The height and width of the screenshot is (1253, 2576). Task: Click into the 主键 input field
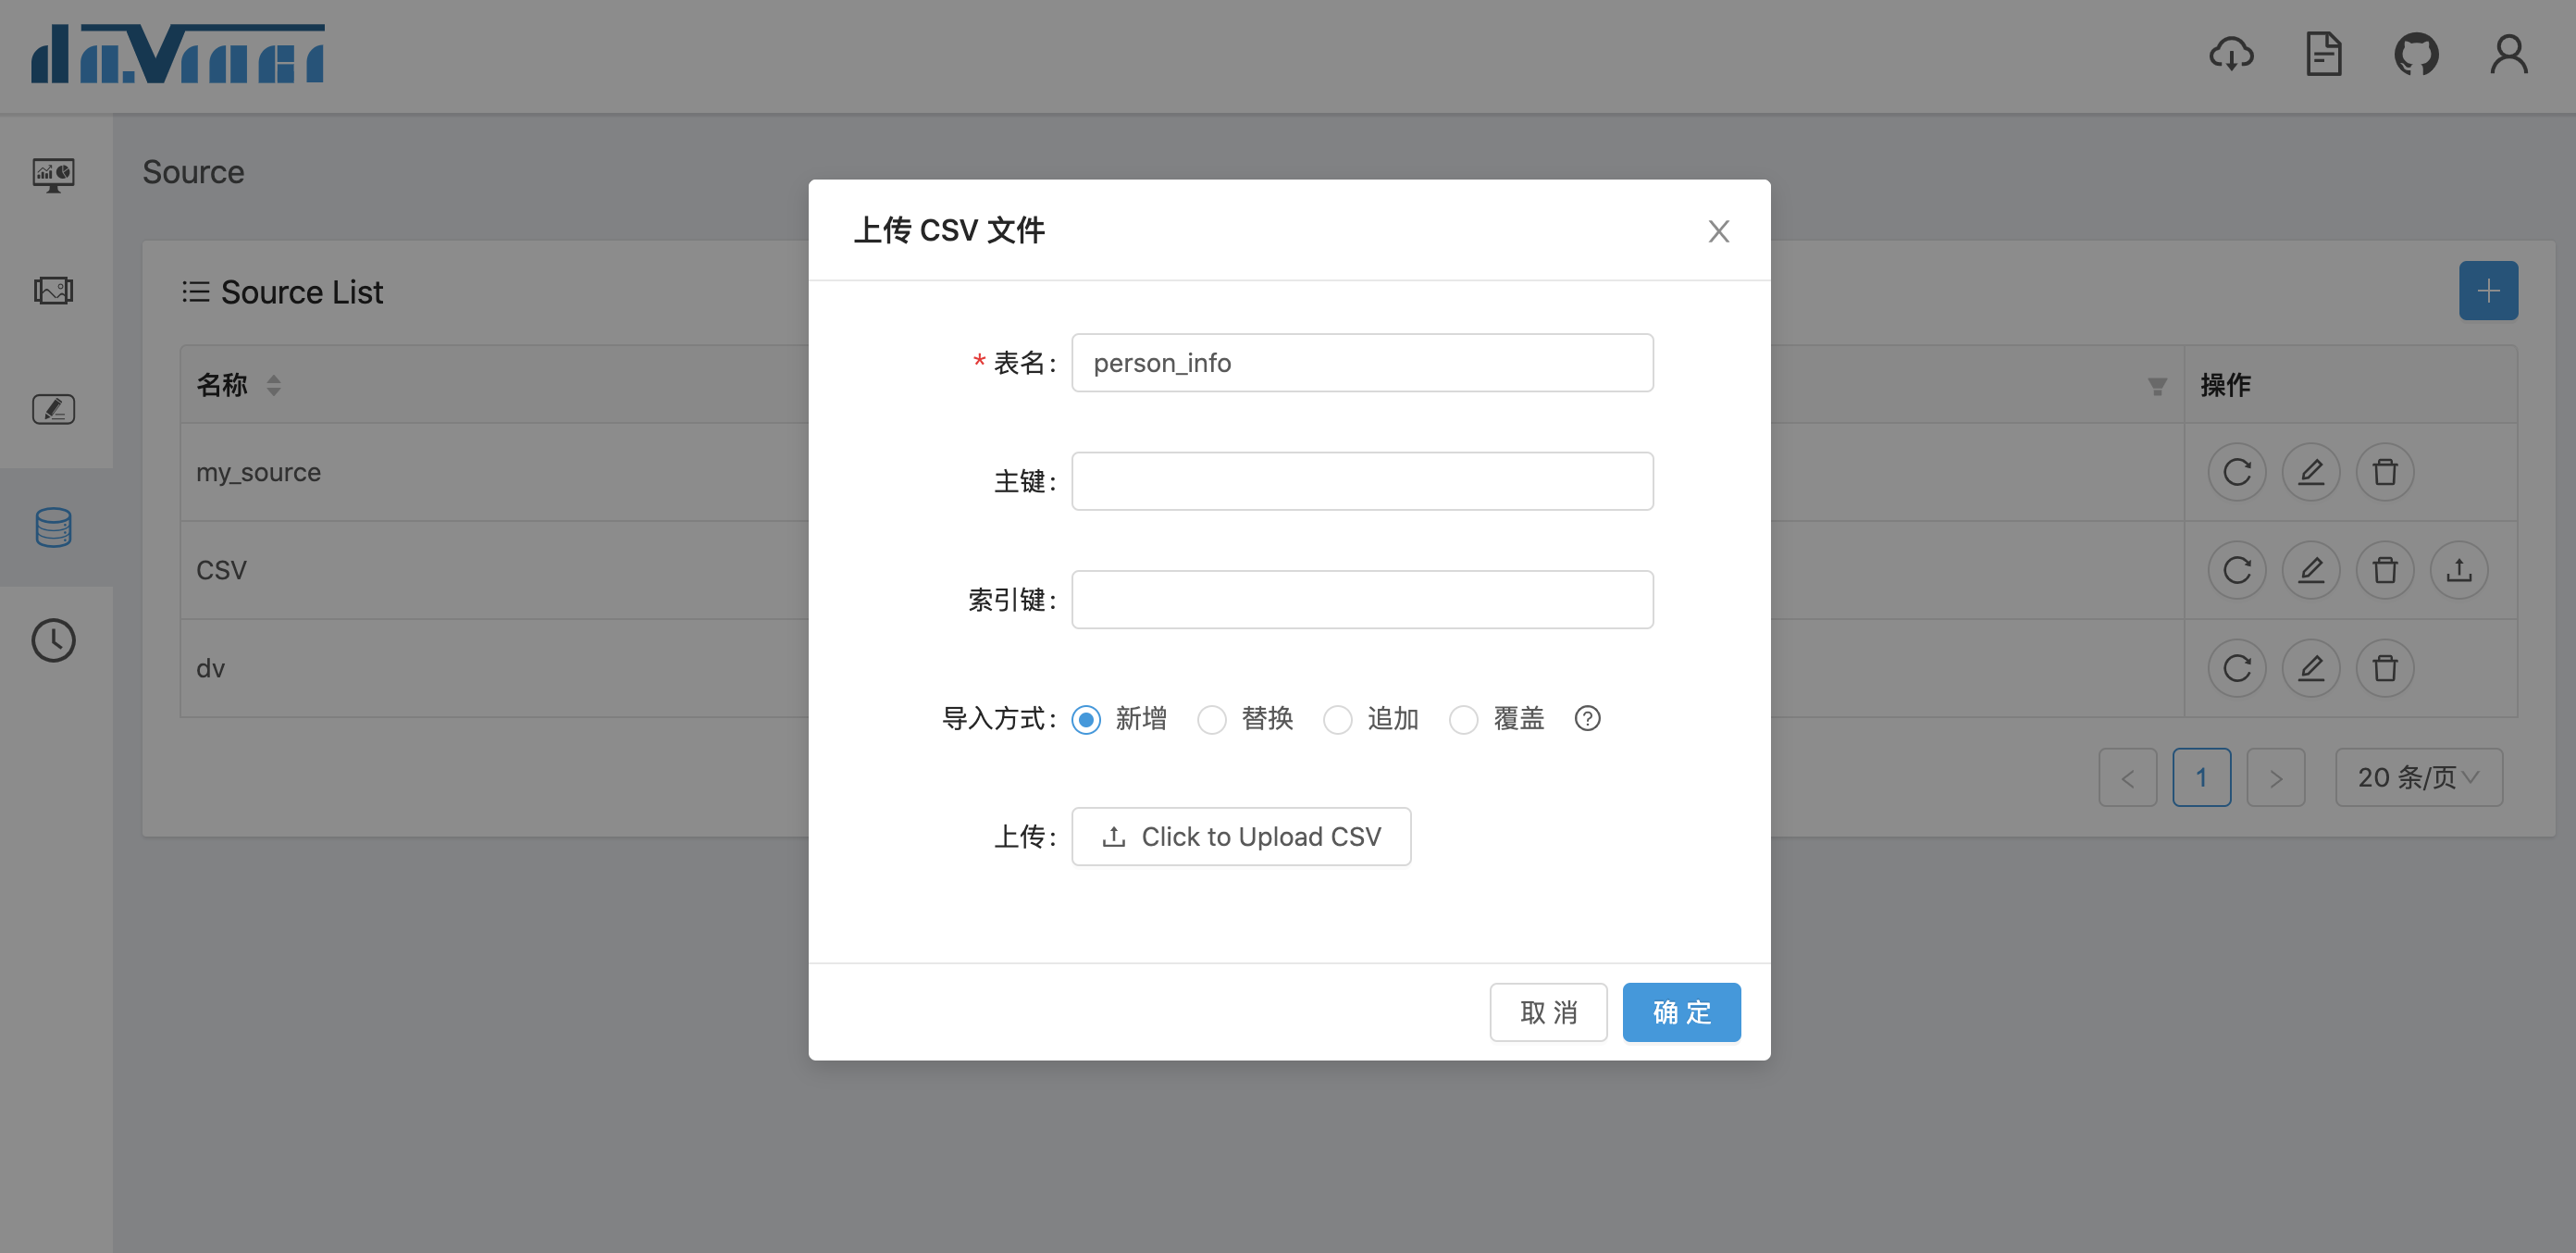tap(1361, 481)
